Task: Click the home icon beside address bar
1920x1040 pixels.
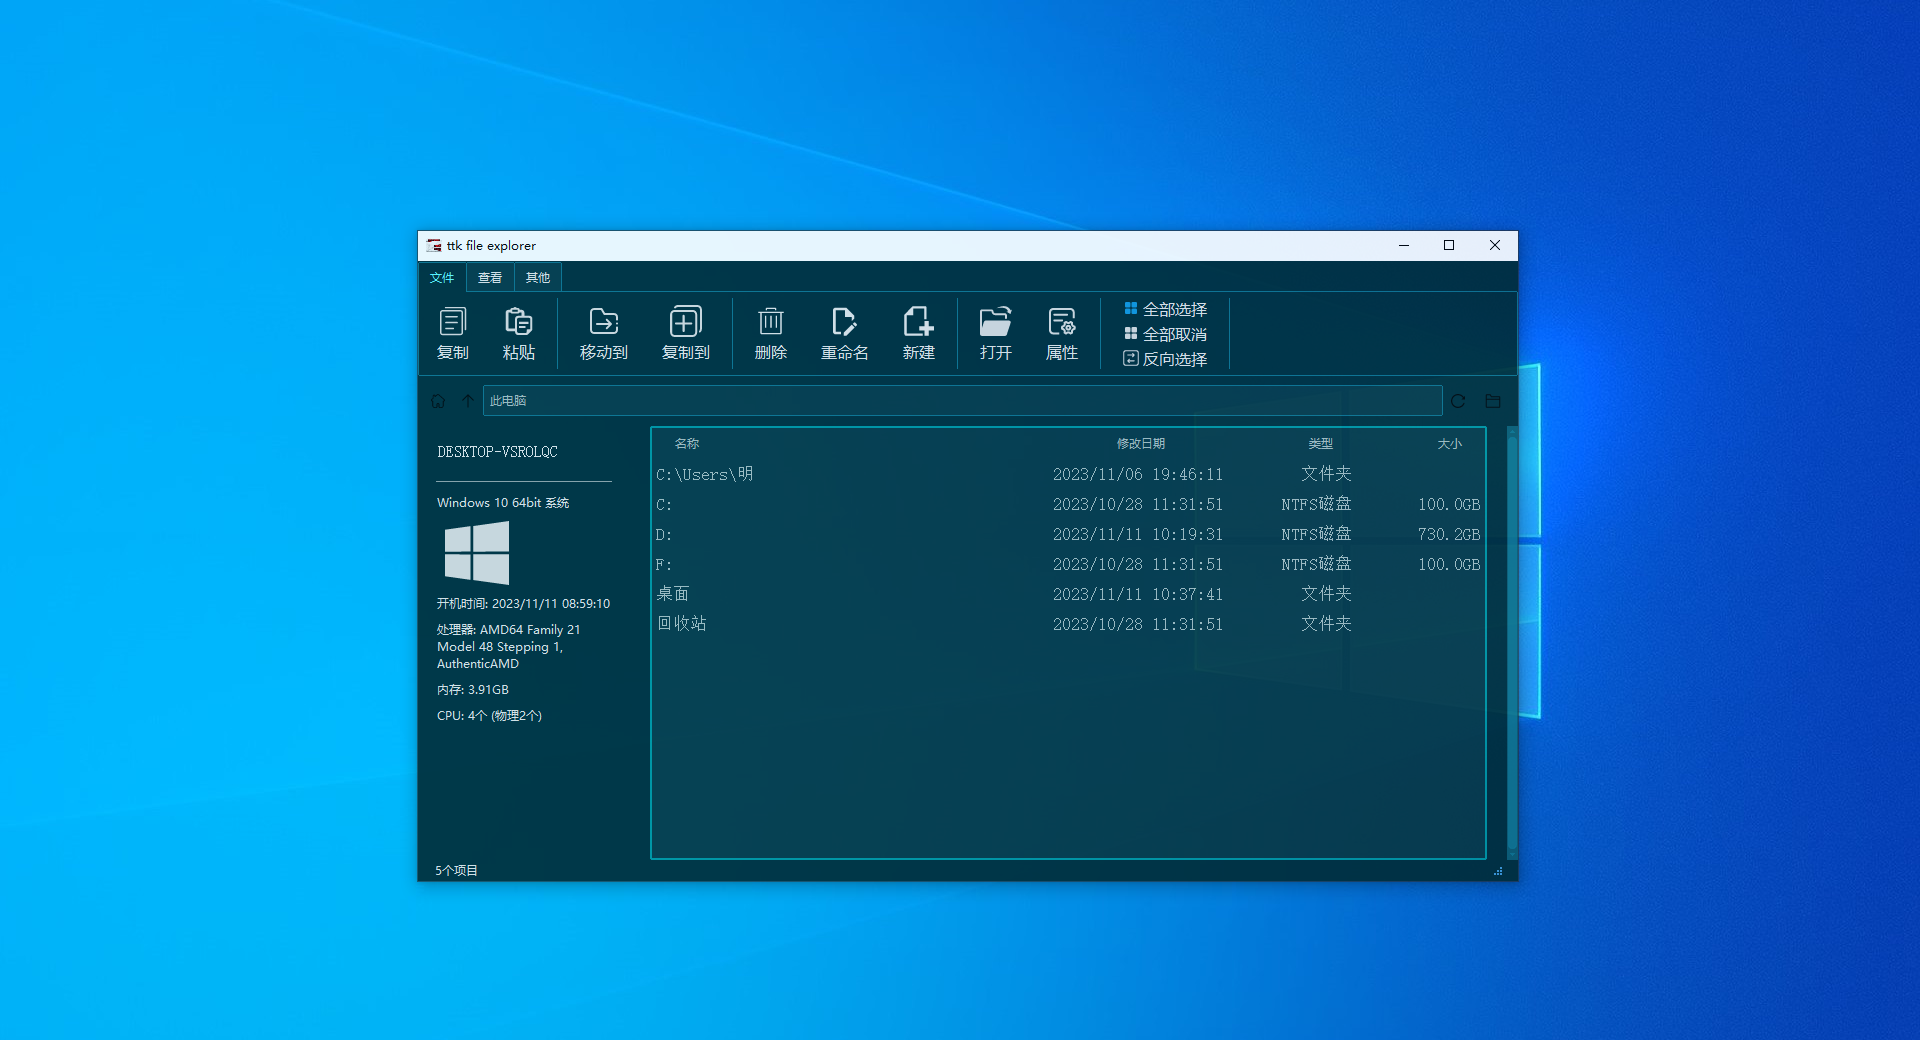Action: (438, 401)
